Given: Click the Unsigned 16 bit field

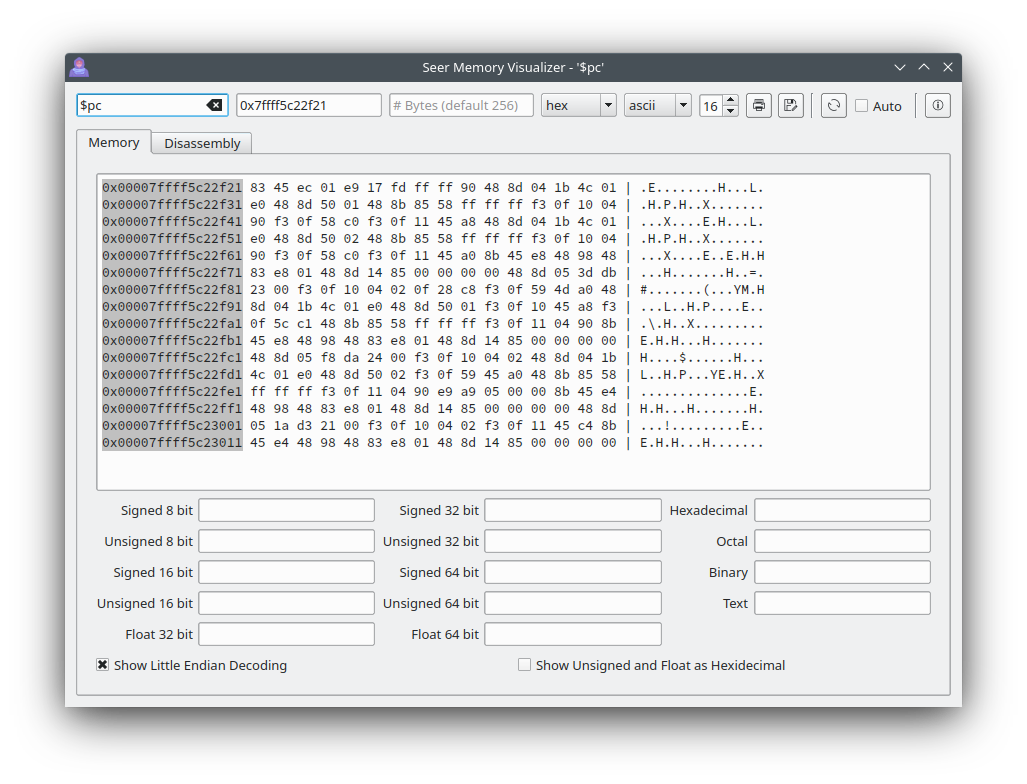Looking at the screenshot, I should [x=286, y=603].
